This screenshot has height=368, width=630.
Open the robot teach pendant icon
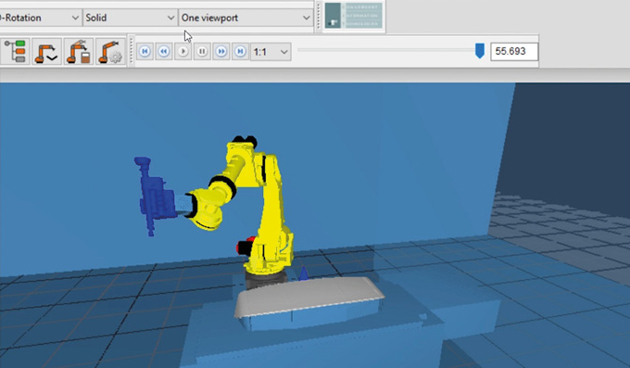coord(78,51)
